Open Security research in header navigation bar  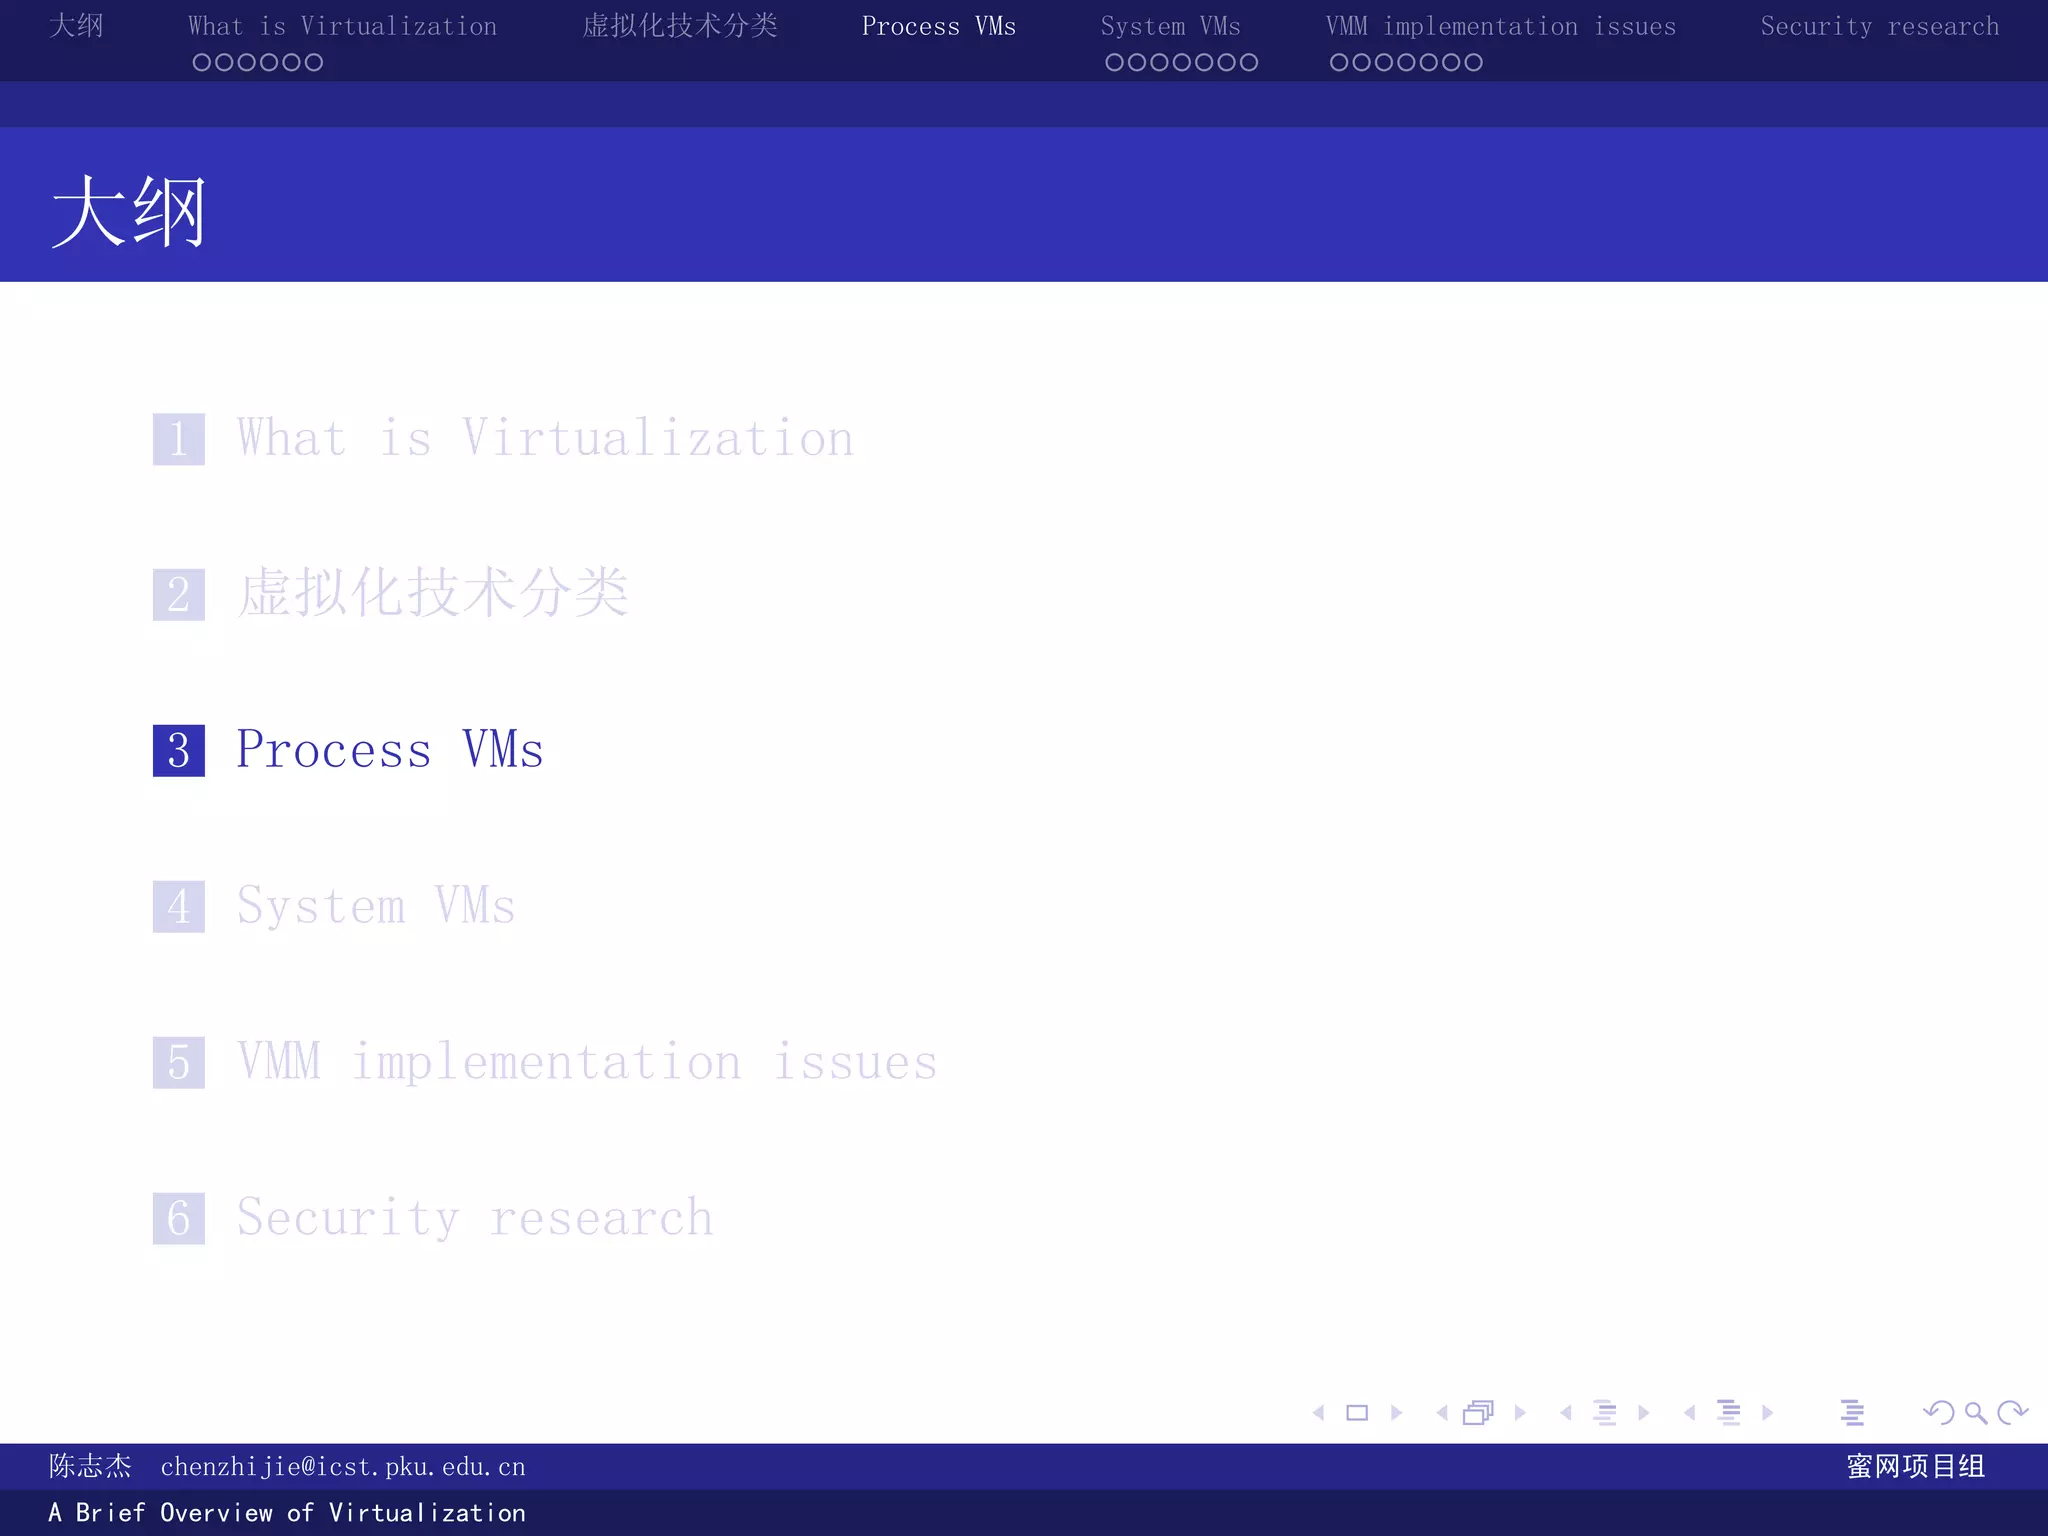tap(1880, 26)
